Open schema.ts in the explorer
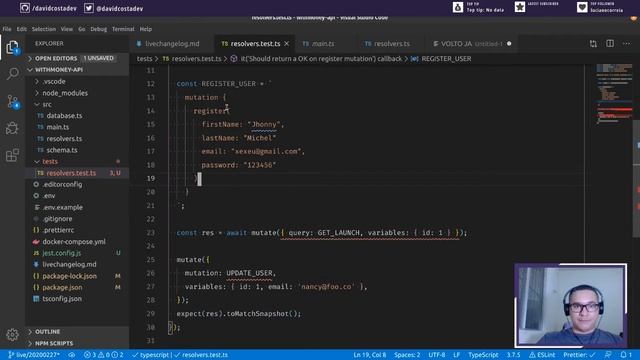This screenshot has height=360, width=640. [x=78, y=150]
